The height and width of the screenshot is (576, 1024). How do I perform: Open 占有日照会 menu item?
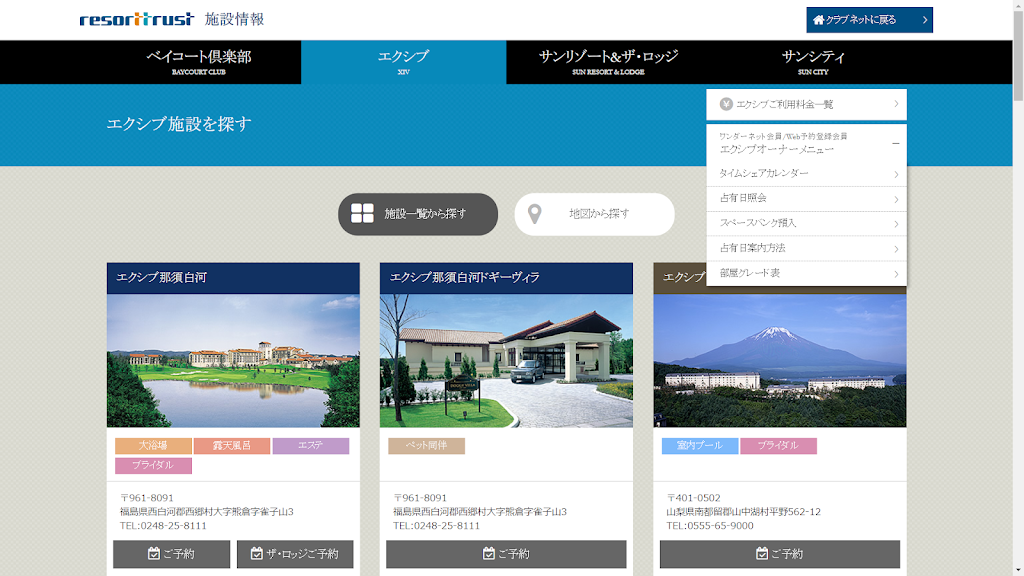click(807, 199)
